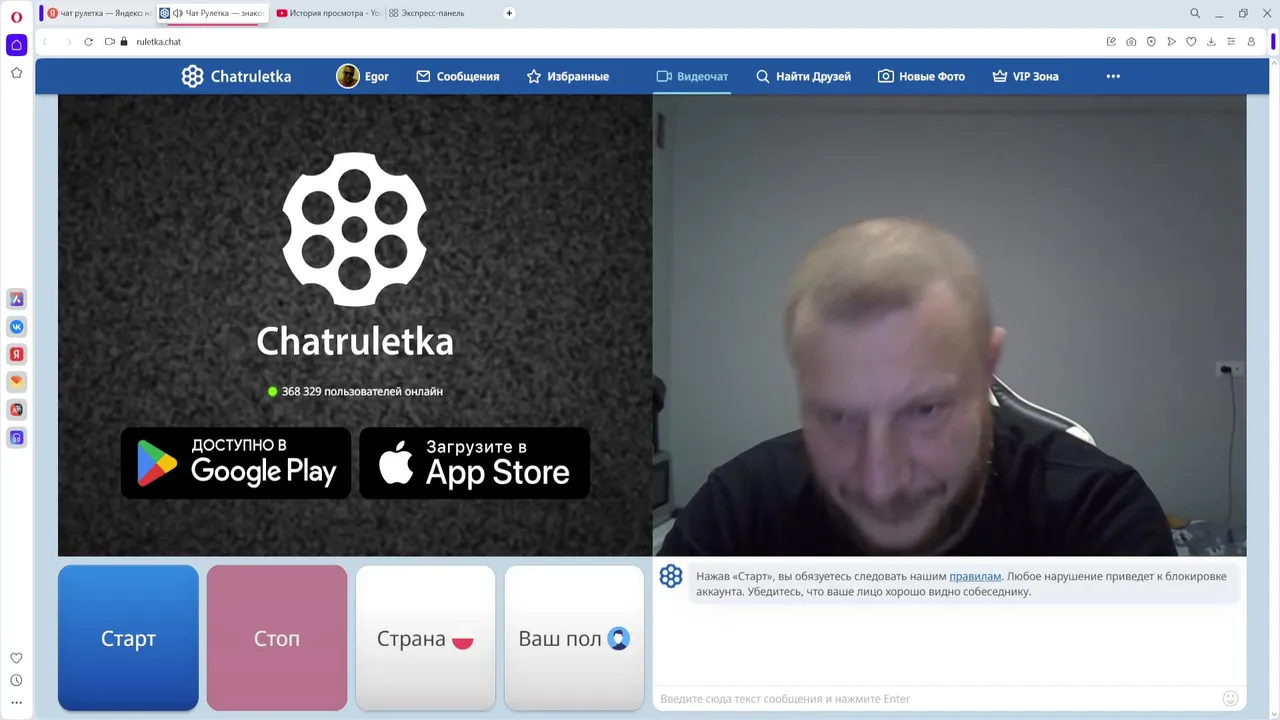The height and width of the screenshot is (720, 1280).
Task: Open the App Store download badge
Action: (474, 463)
